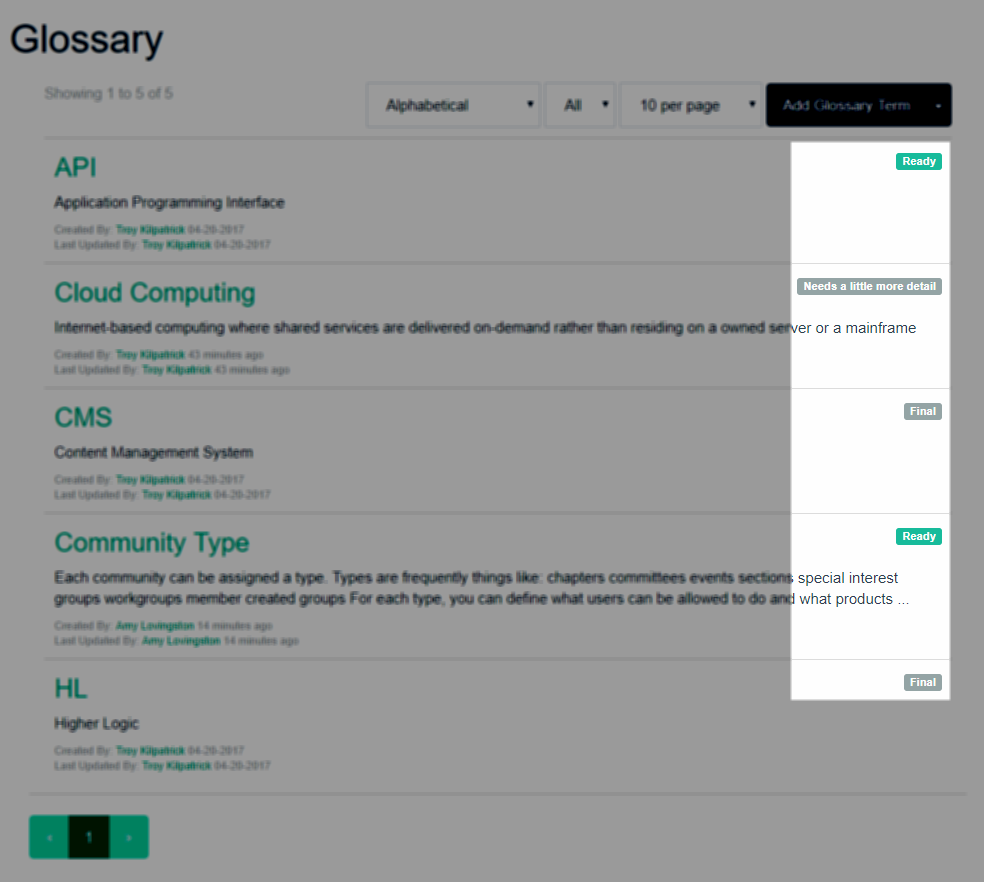The width and height of the screenshot is (984, 882).
Task: Click the Higher Logic definition text
Action: (x=97, y=724)
